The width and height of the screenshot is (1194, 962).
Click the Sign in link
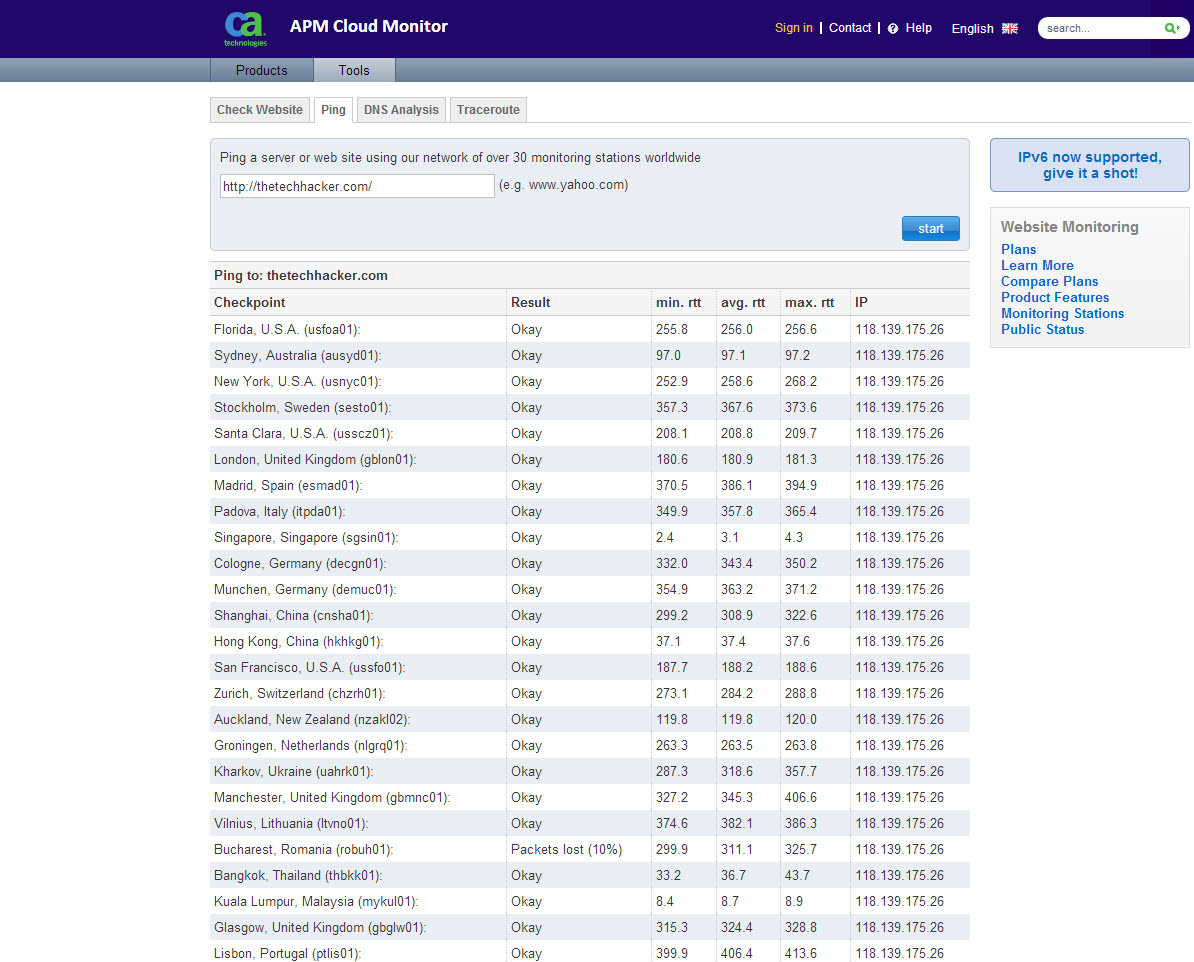(793, 27)
